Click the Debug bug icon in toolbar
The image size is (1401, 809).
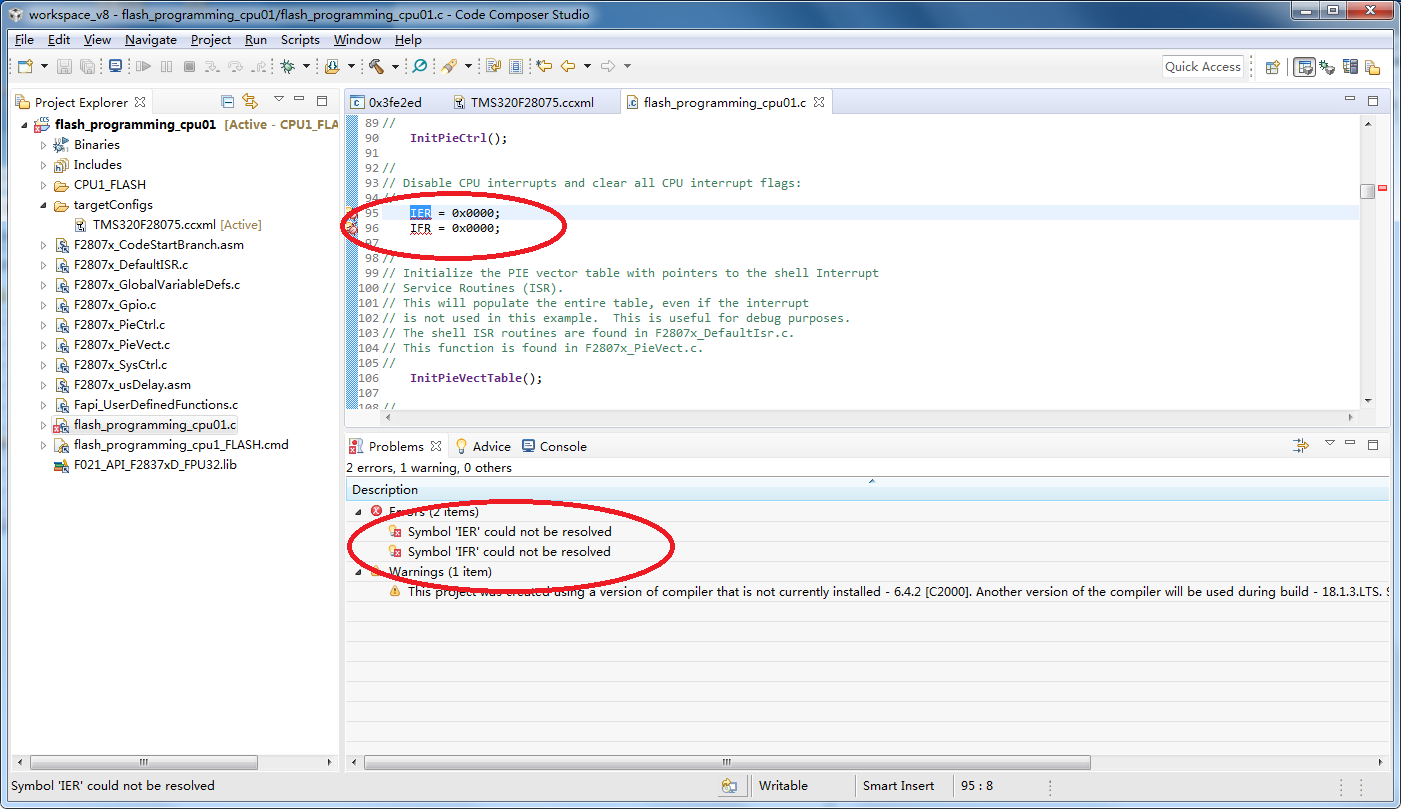[x=288, y=66]
